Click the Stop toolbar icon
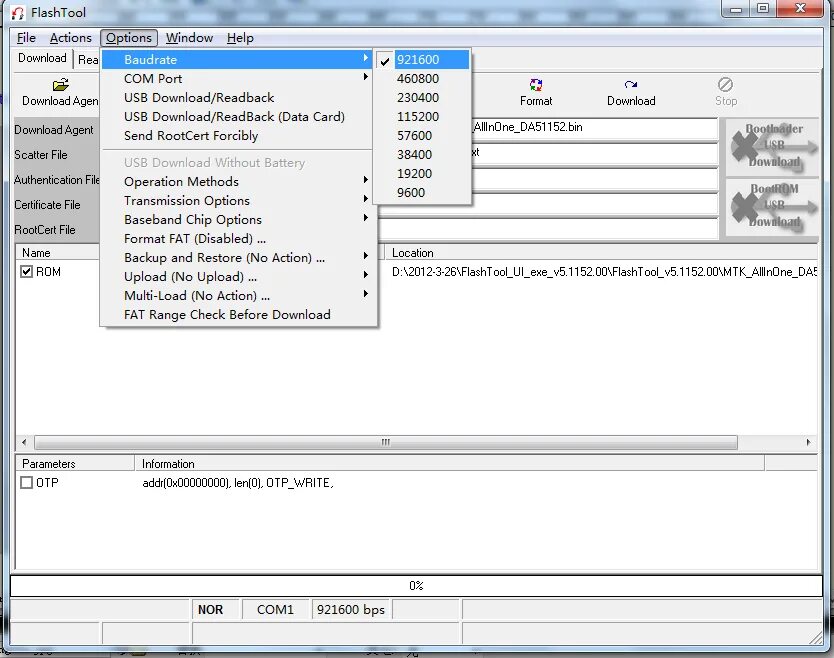Image resolution: width=834 pixels, height=658 pixels. tap(725, 85)
